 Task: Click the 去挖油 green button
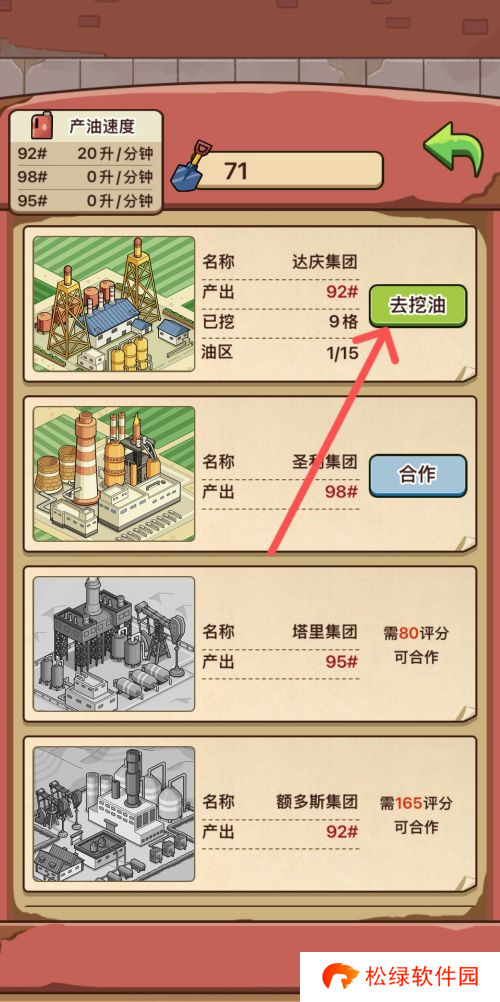point(418,306)
